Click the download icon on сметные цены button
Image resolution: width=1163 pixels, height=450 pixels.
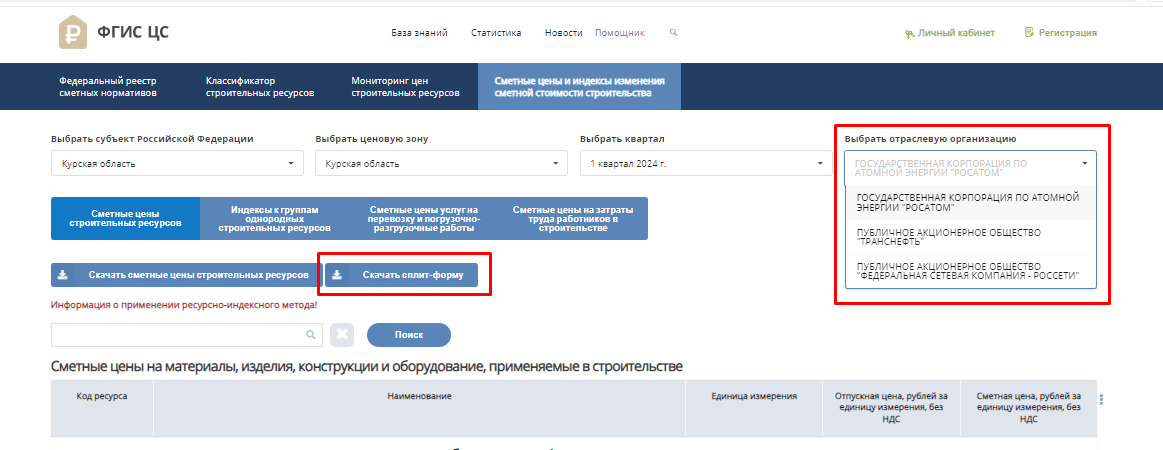pyautogui.click(x=63, y=275)
